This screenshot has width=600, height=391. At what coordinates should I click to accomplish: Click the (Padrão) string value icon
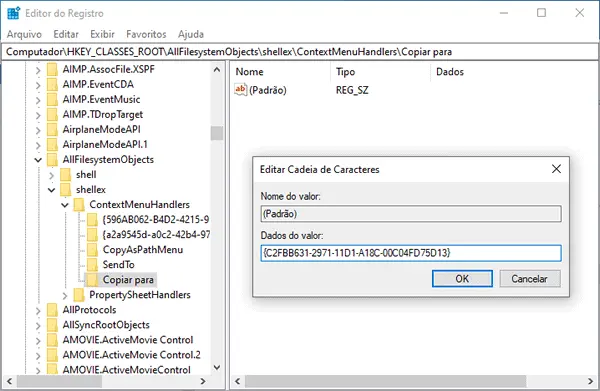[240, 90]
